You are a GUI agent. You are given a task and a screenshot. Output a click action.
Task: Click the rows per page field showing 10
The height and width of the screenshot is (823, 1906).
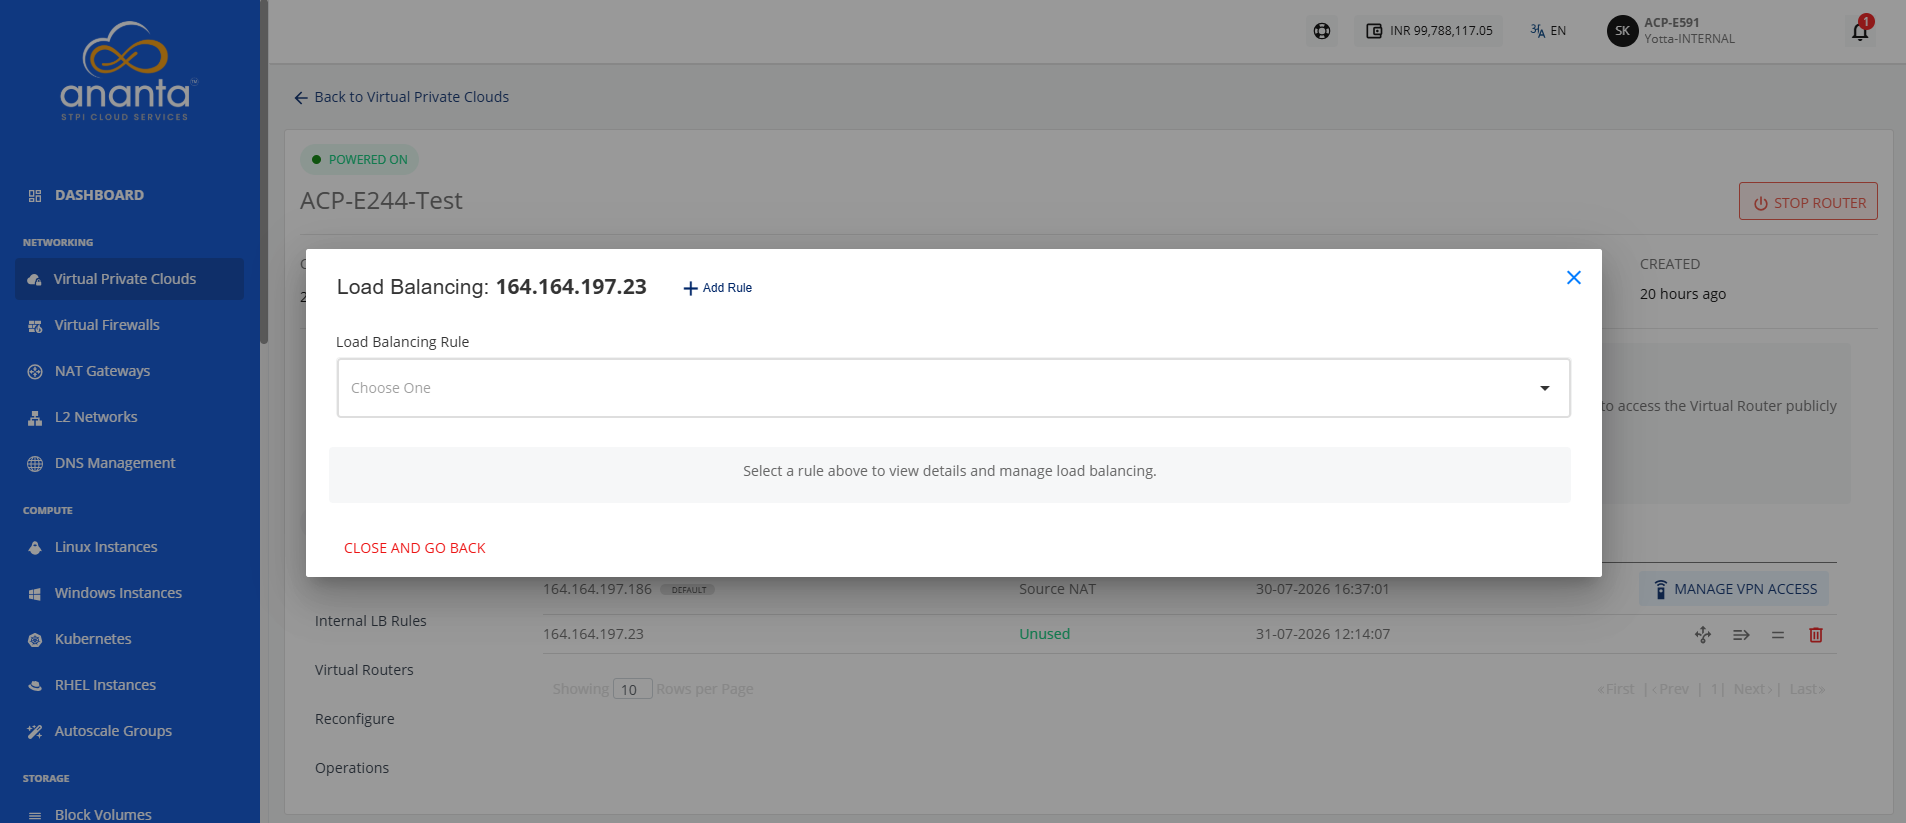(x=632, y=689)
